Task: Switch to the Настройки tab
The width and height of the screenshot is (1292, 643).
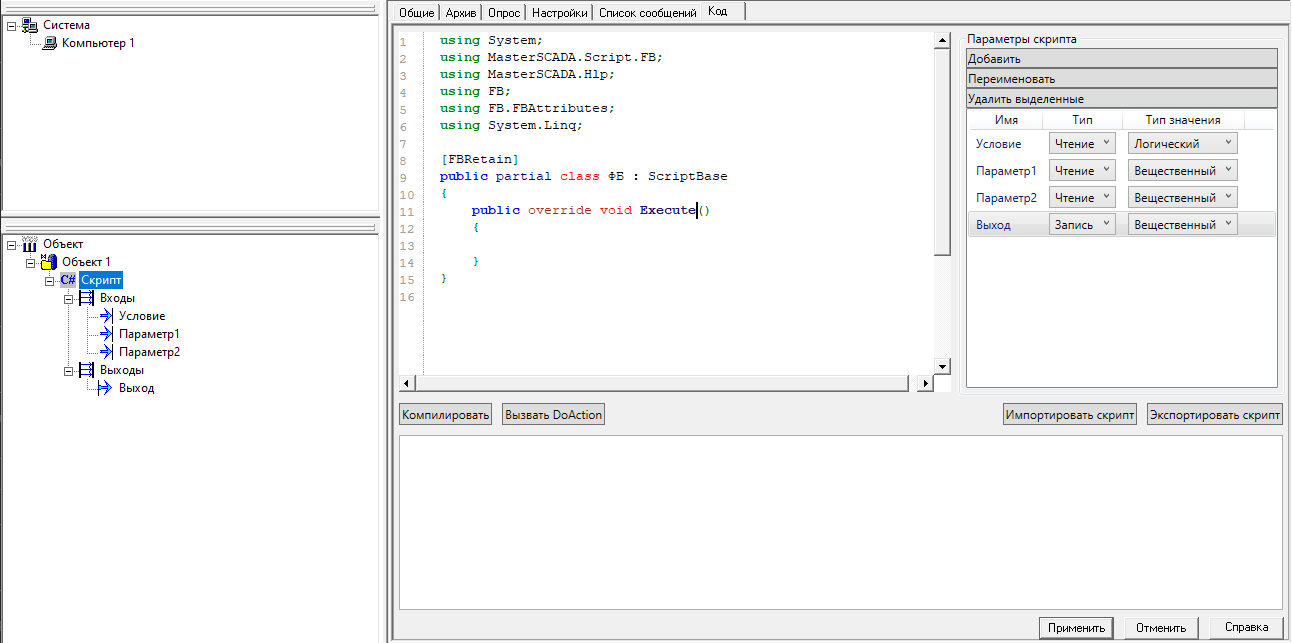Action: 559,13
